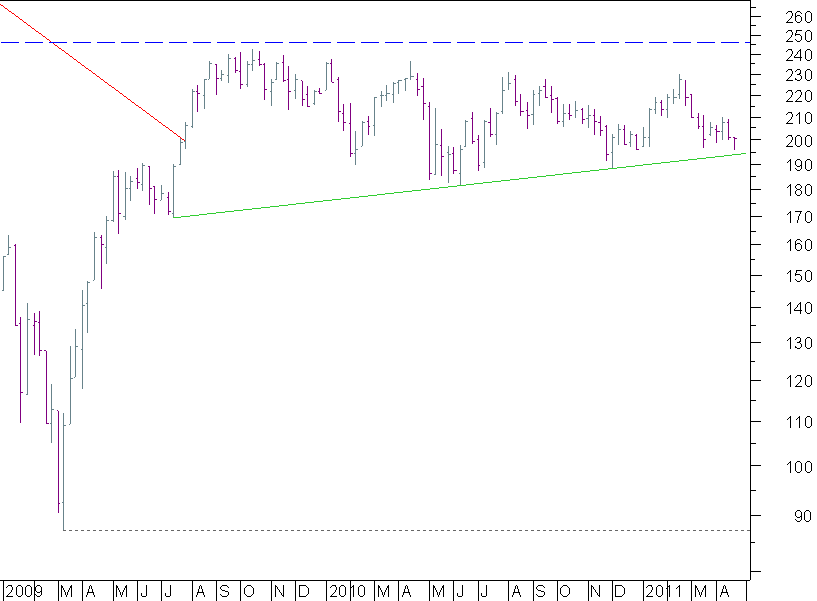Click the 170 price axis label
Screen dimensions: 817x601
click(x=799, y=217)
